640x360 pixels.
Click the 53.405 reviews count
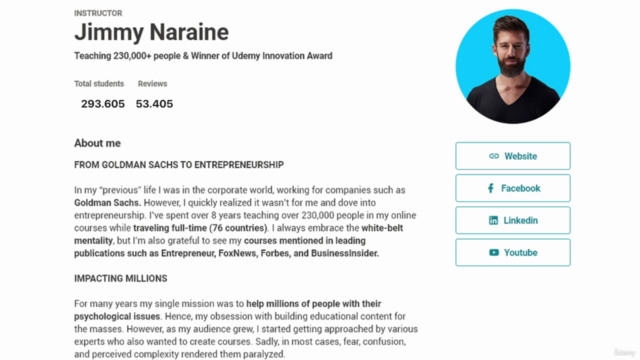(154, 104)
